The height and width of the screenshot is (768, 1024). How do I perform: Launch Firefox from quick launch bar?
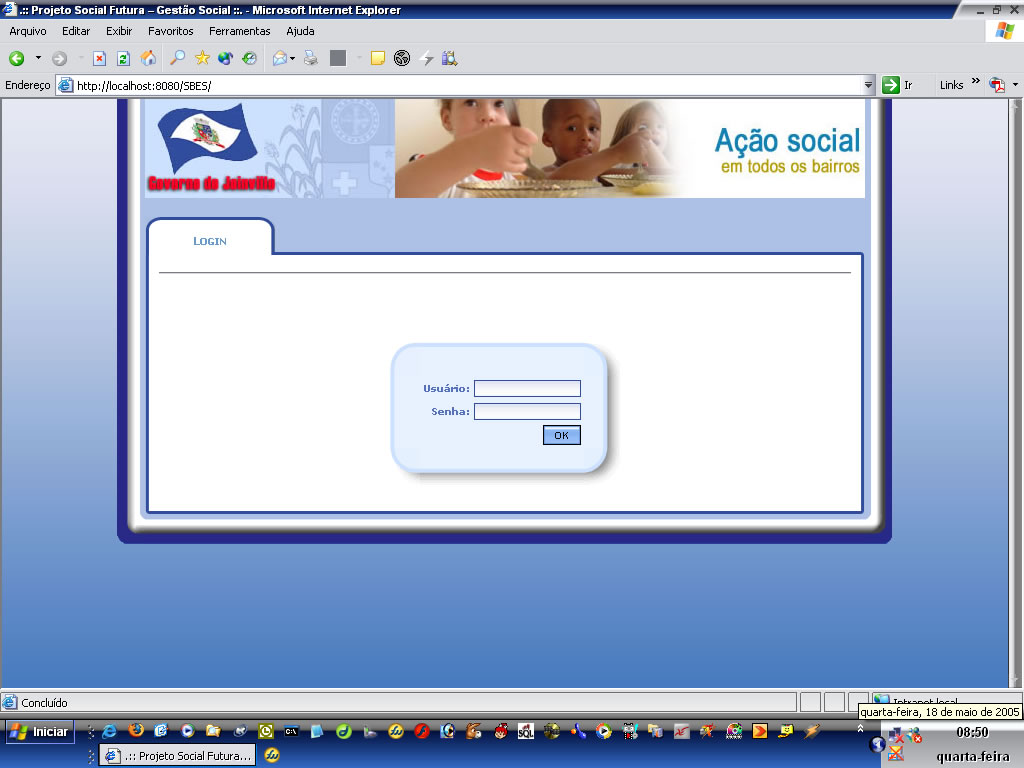tap(136, 731)
